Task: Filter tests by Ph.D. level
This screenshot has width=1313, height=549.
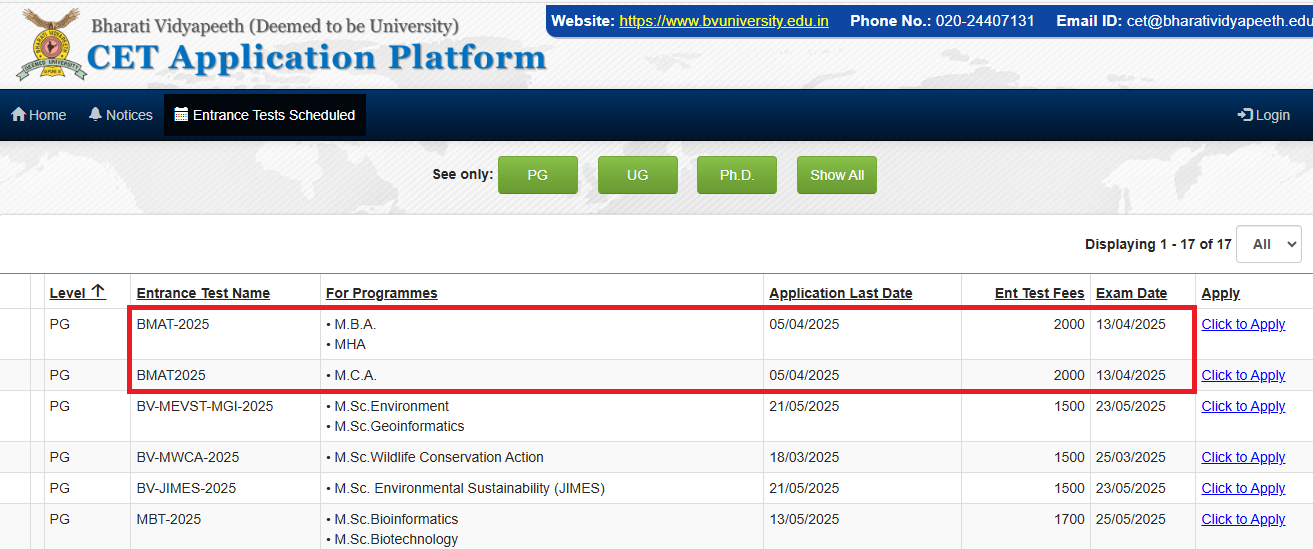Action: click(x=737, y=175)
